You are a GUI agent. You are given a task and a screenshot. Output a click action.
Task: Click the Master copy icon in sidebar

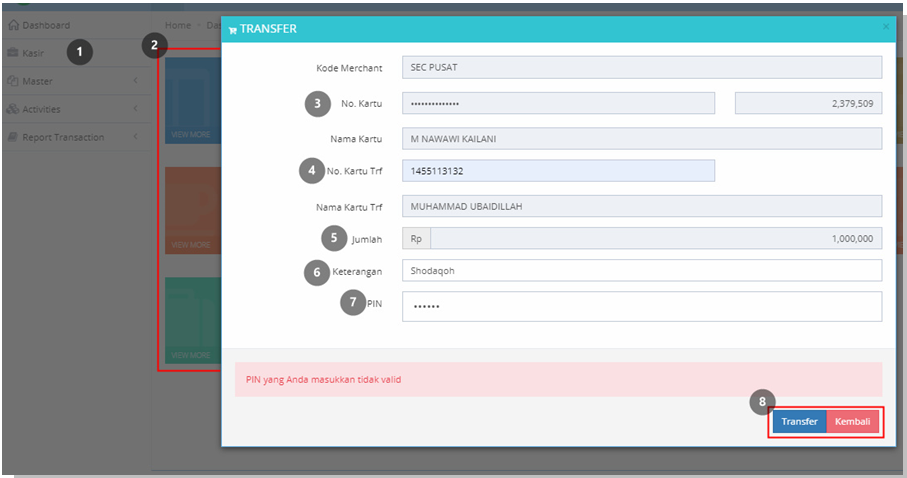(13, 81)
